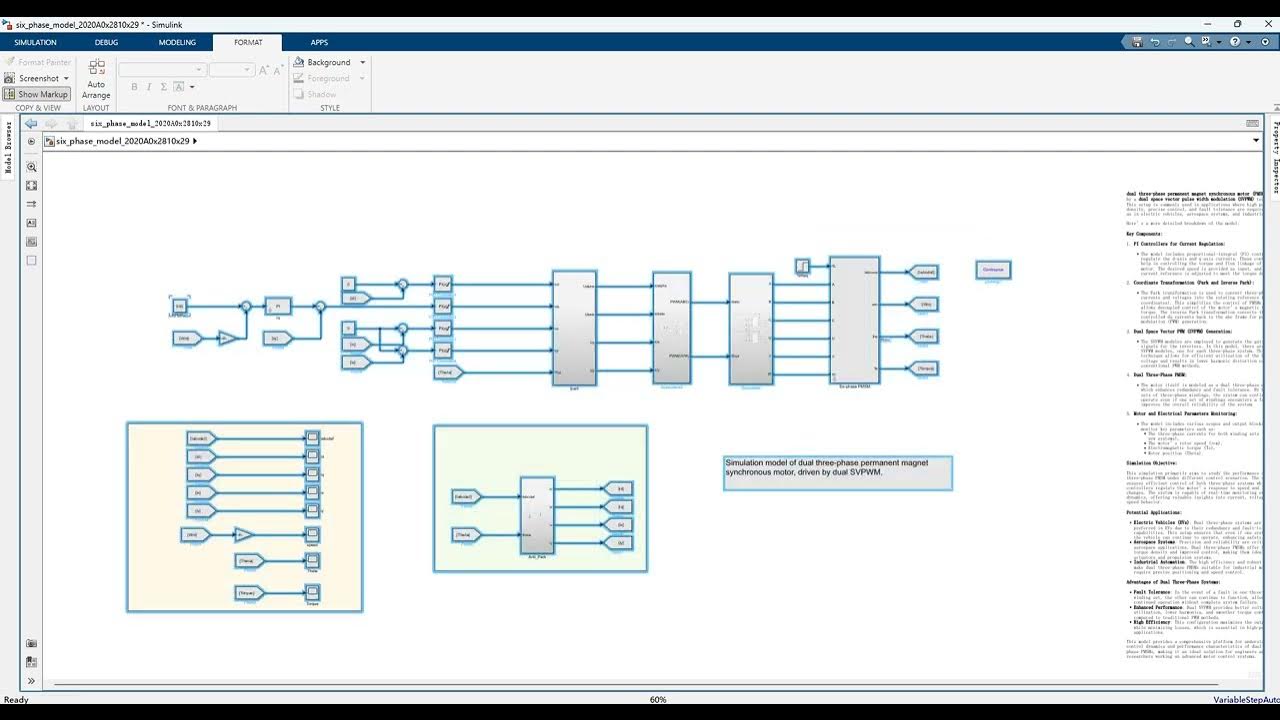1280x720 pixels.
Task: Click the VariableStepAuto solver link
Action: click(x=1246, y=700)
